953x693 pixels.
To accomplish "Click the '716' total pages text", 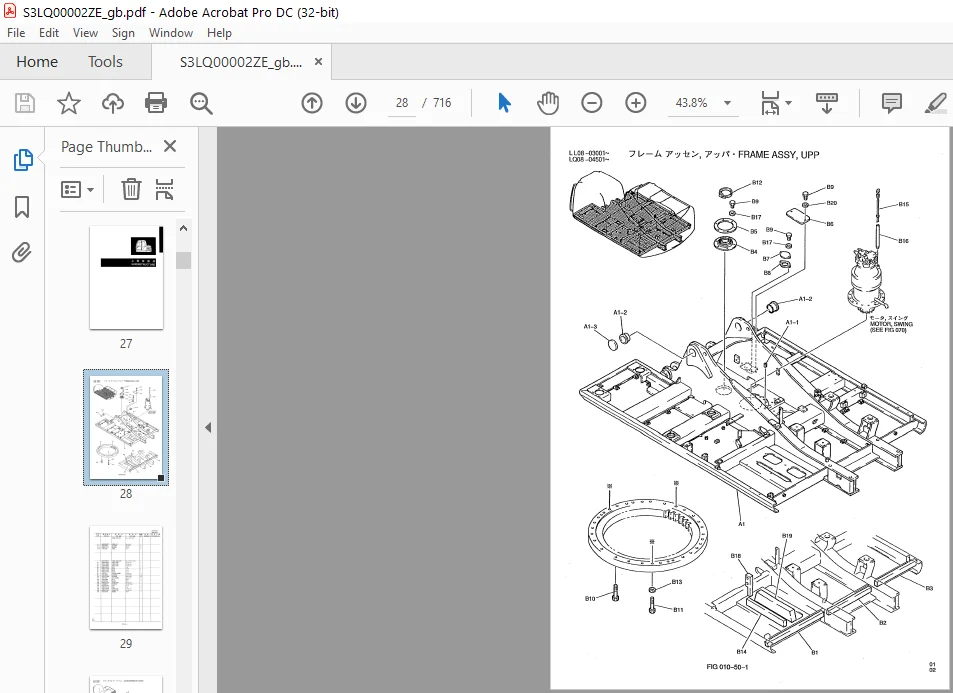I will (x=442, y=103).
